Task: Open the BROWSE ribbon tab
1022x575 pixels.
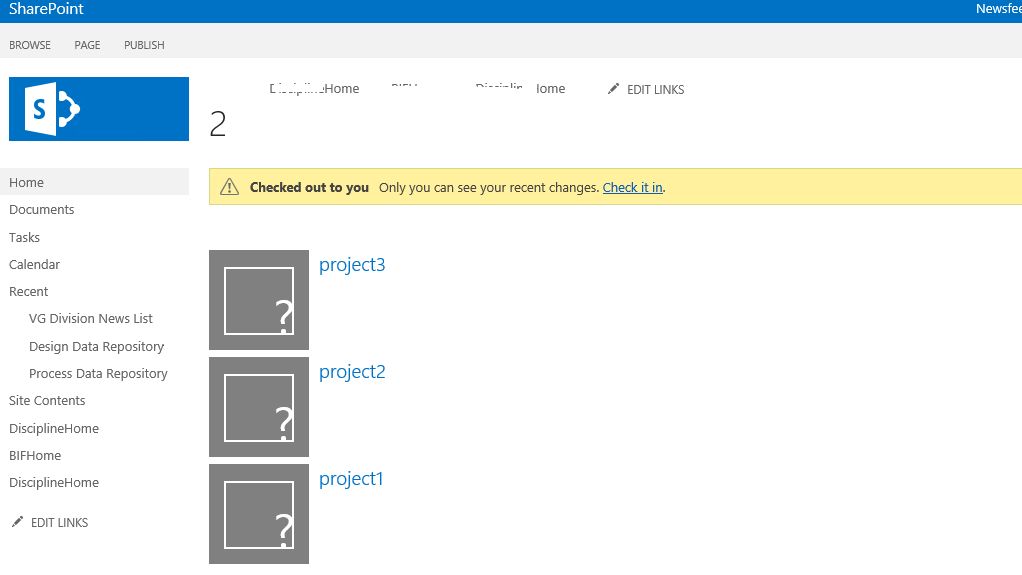Action: point(30,45)
